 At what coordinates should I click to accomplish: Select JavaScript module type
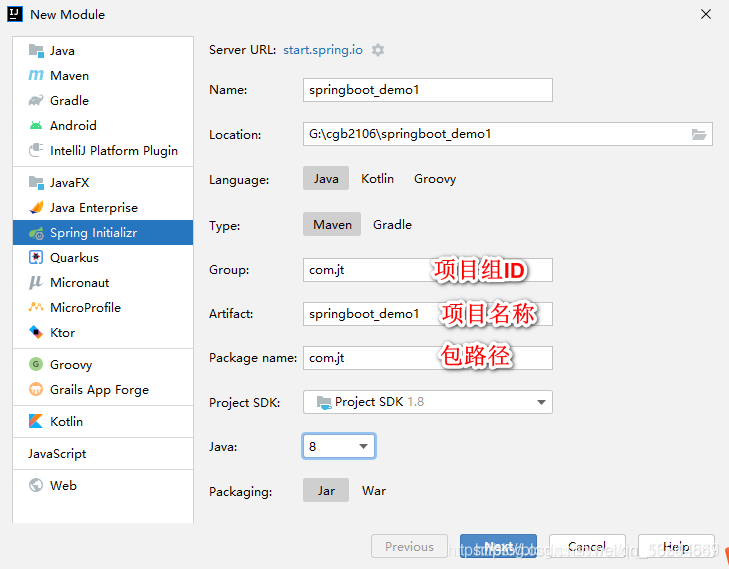tap(103, 453)
